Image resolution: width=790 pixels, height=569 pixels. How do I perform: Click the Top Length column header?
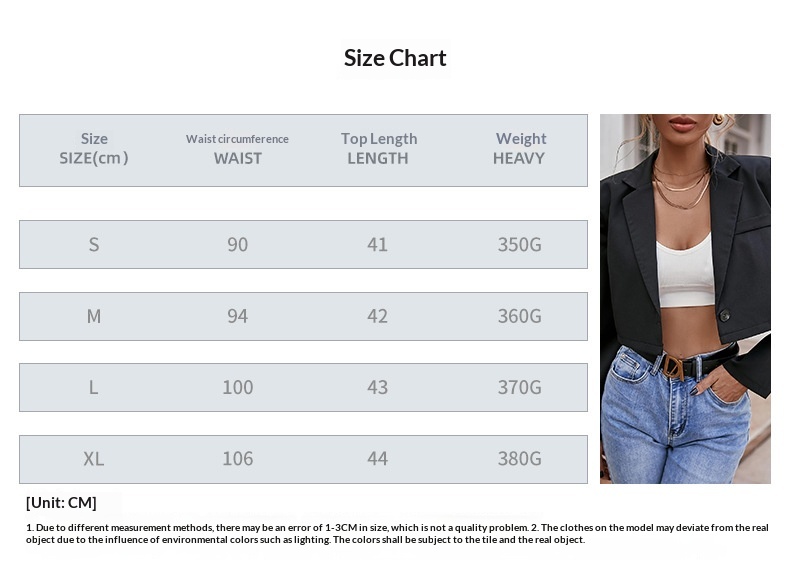[378, 149]
